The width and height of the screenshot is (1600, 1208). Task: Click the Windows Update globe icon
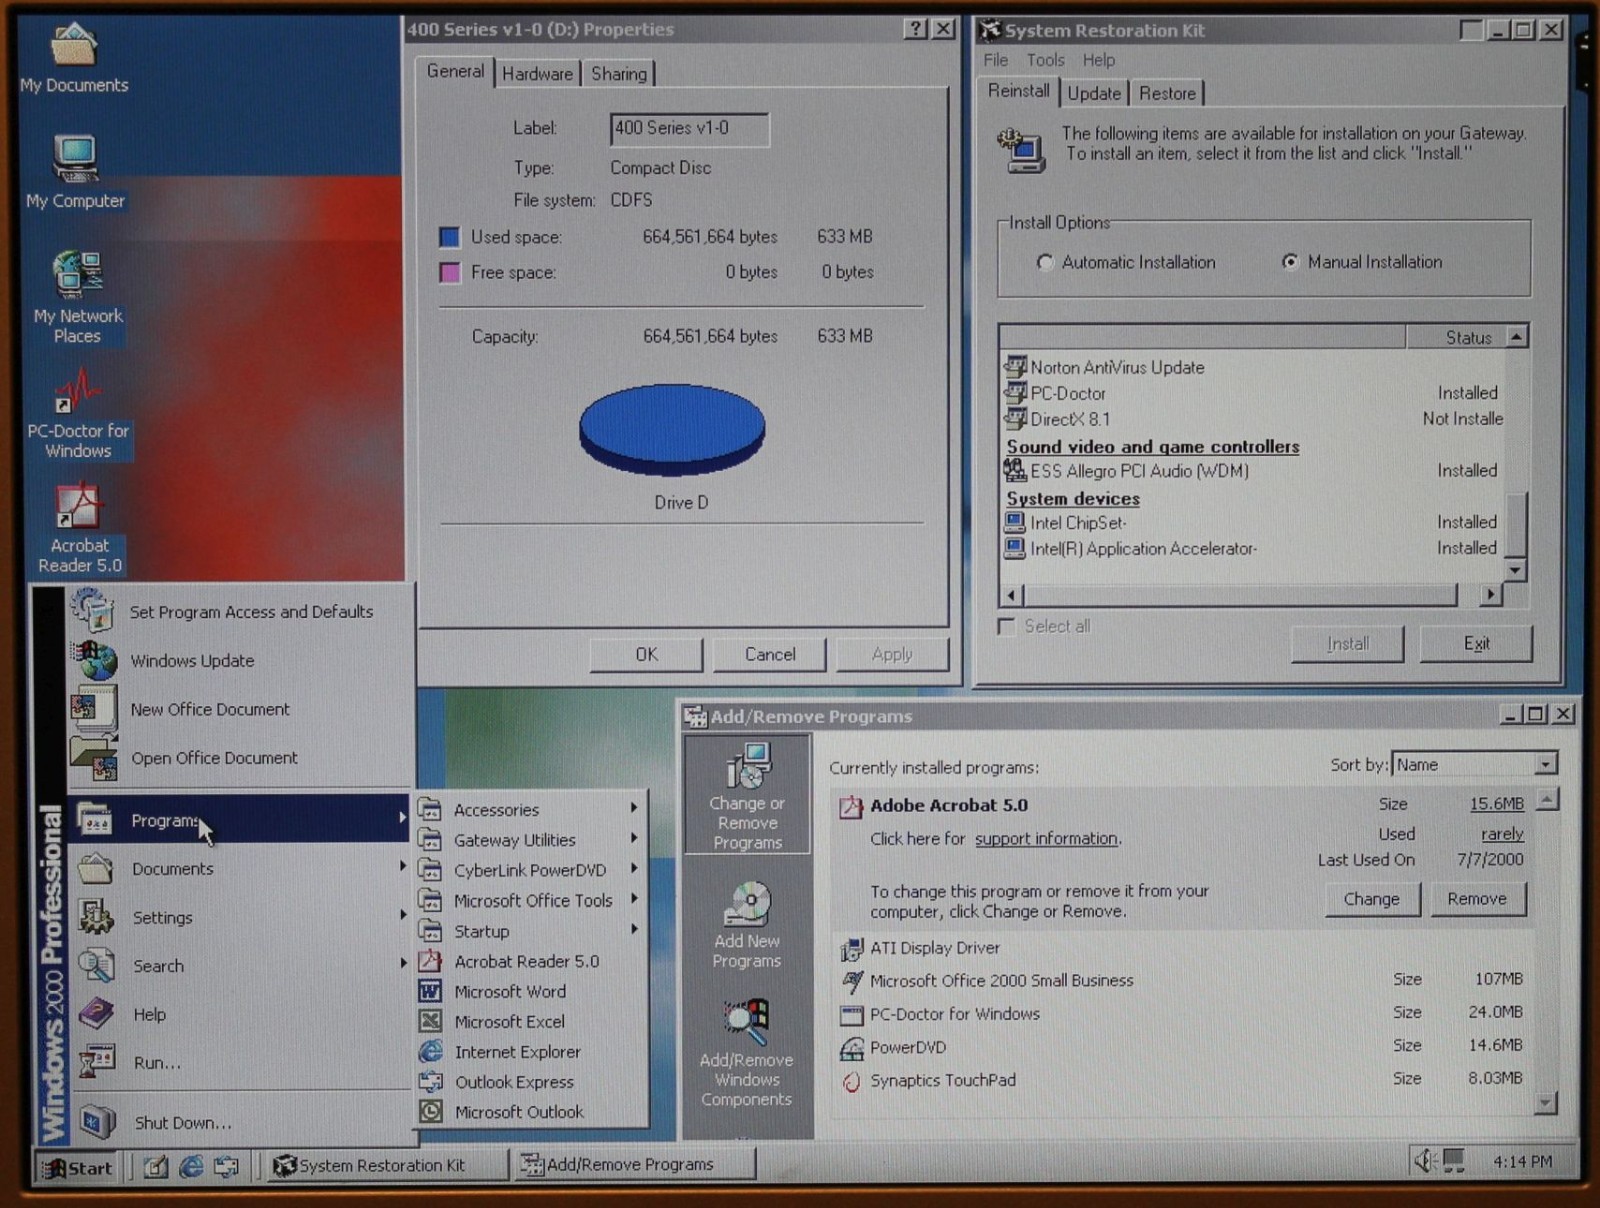pyautogui.click(x=95, y=660)
